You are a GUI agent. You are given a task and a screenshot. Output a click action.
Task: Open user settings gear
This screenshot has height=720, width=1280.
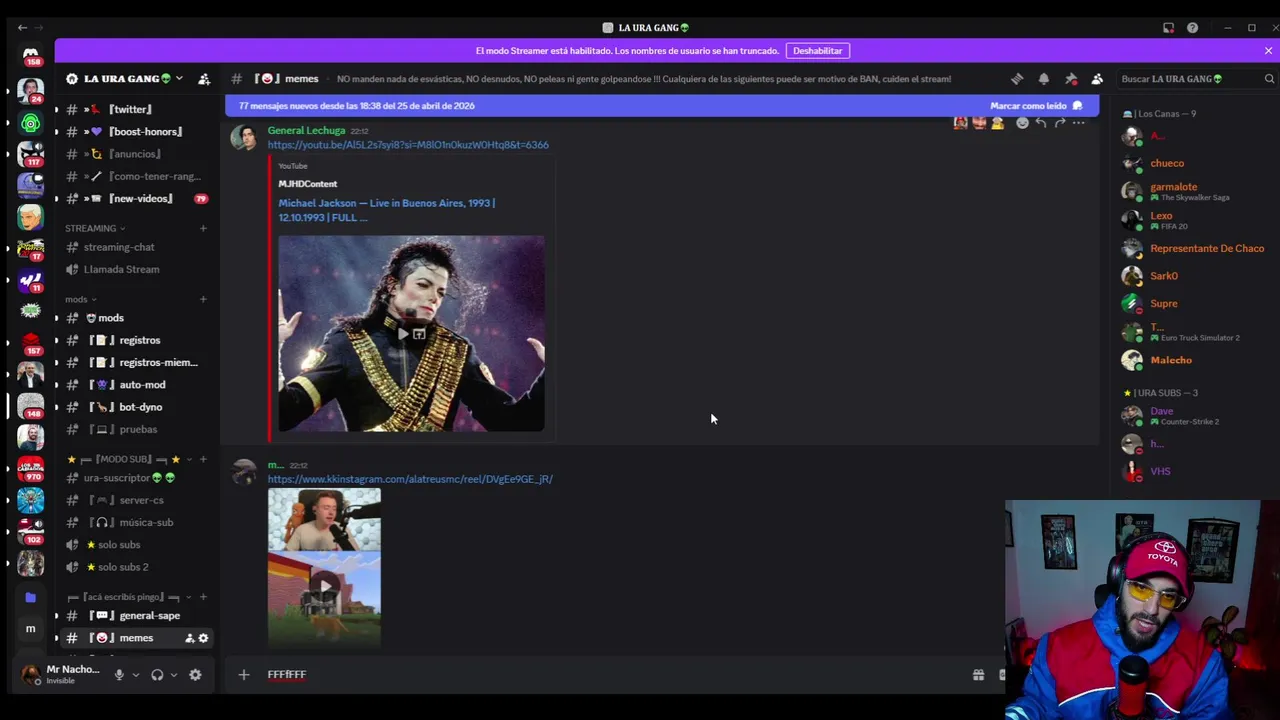click(195, 675)
